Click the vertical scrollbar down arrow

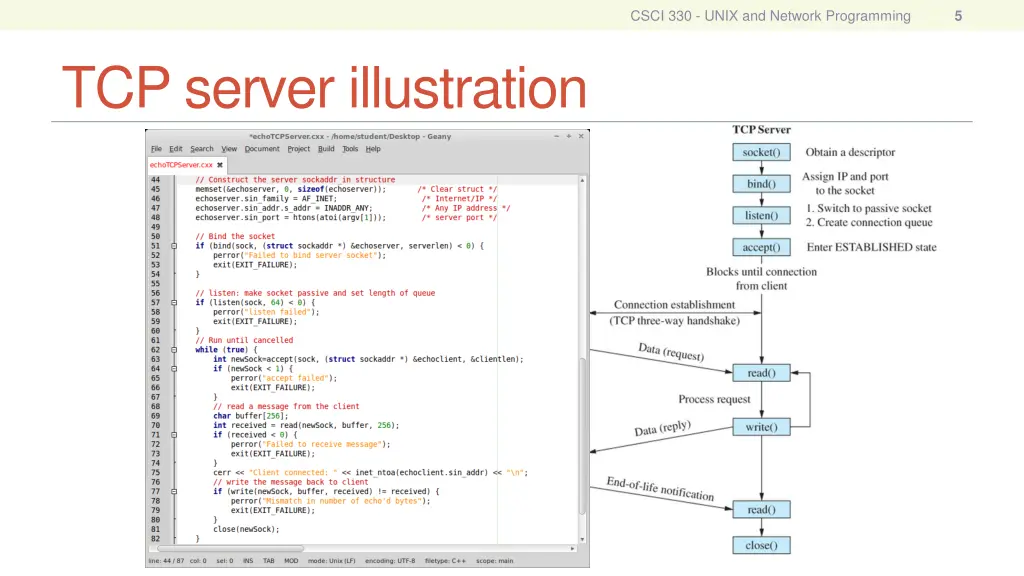click(583, 540)
